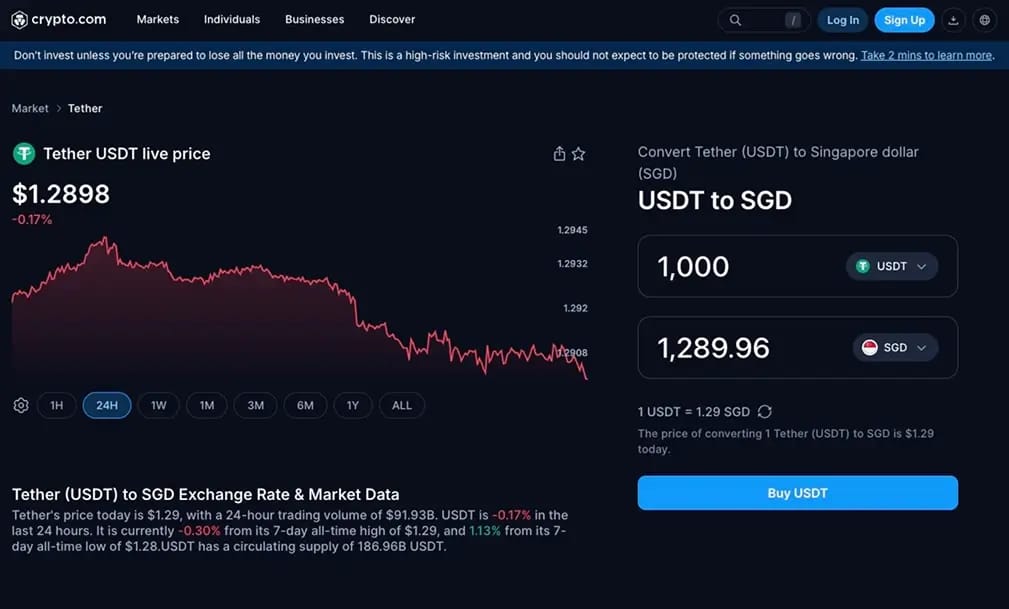Open the search magnifier icon
The image size is (1009, 609).
[735, 21]
